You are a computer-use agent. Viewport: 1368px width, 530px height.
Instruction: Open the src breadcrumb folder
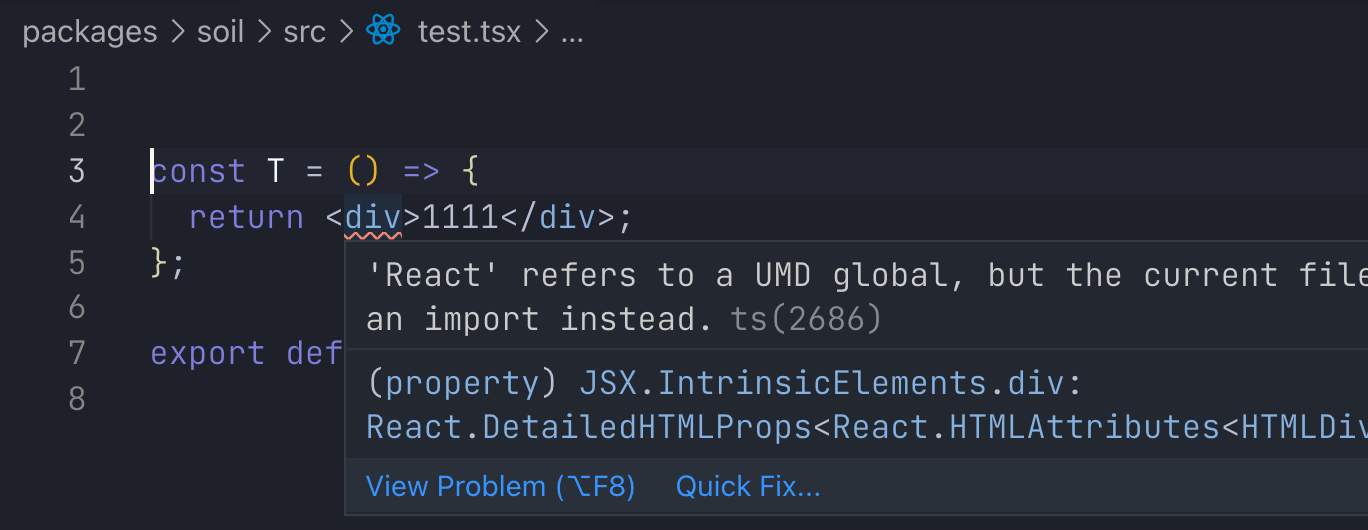(x=304, y=31)
